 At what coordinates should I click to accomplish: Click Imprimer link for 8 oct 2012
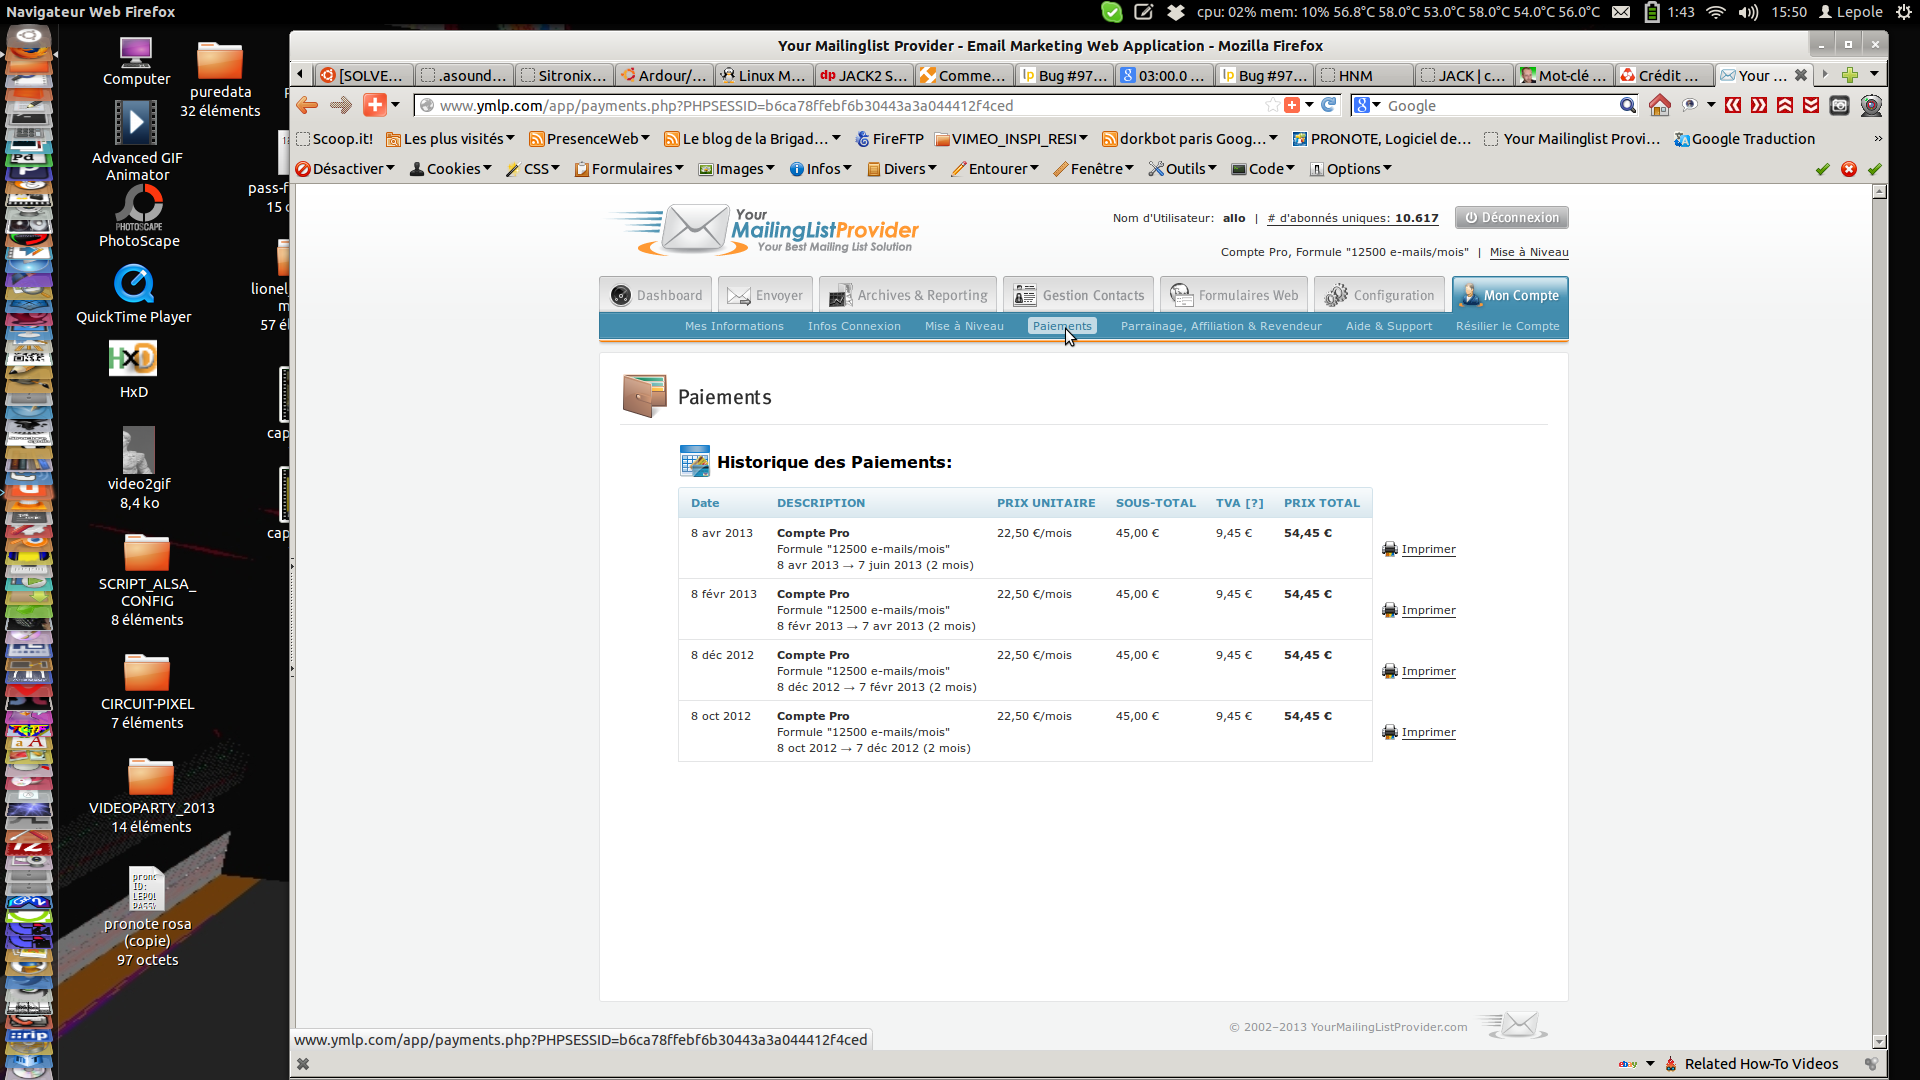pos(1428,732)
